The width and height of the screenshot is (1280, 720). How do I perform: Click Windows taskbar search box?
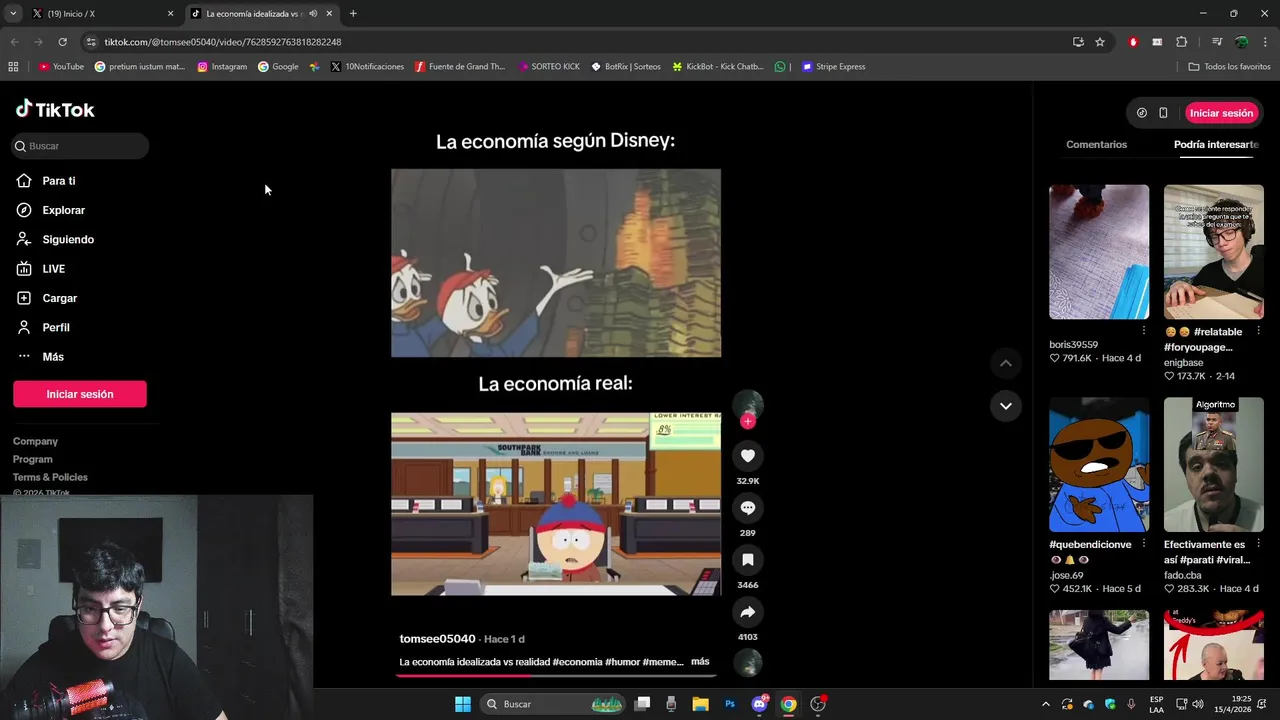(x=552, y=704)
